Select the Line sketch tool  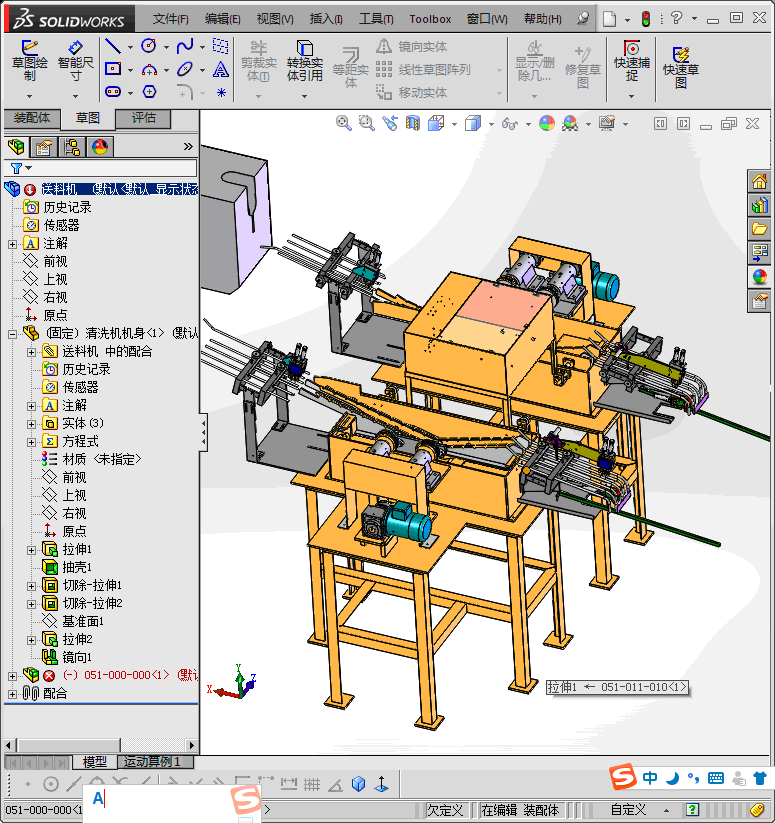[x=113, y=47]
